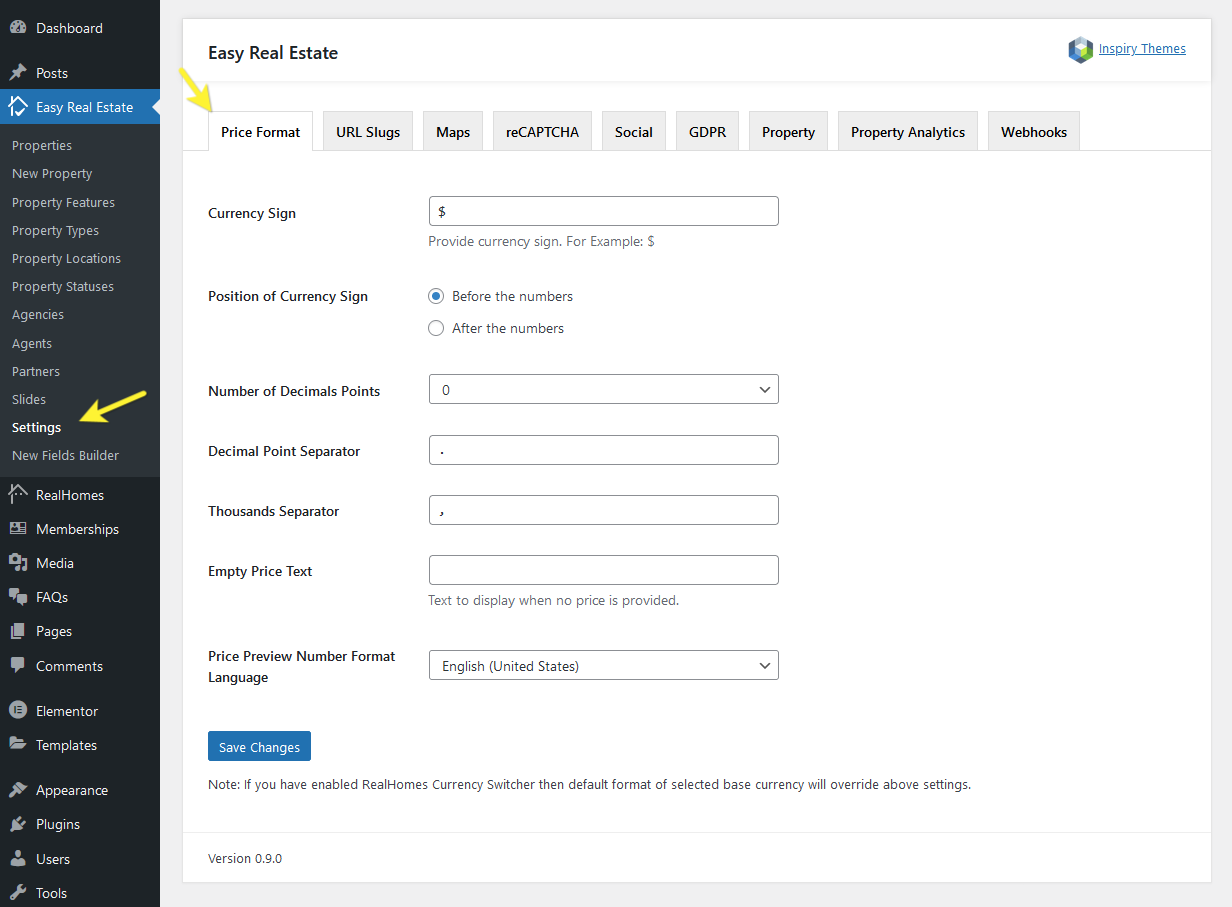Click the Inspiry Themes hexagon logo

tap(1080, 50)
